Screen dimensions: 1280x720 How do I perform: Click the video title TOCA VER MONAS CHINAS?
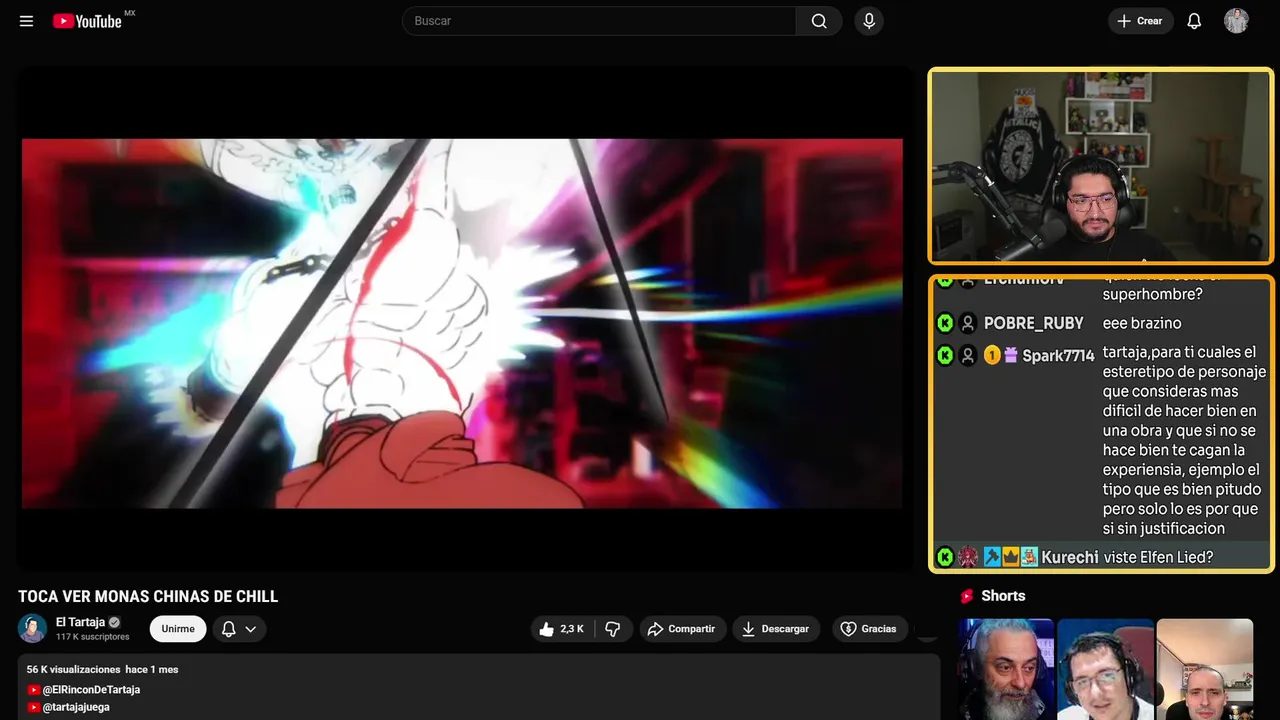[148, 597]
